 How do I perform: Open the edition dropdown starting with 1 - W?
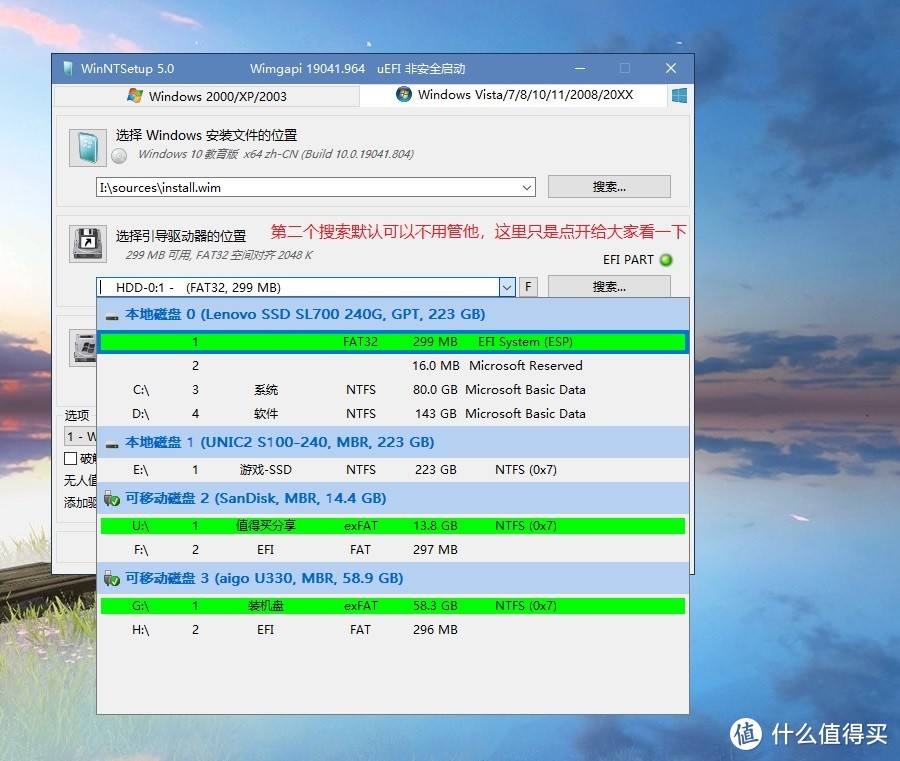coord(80,437)
